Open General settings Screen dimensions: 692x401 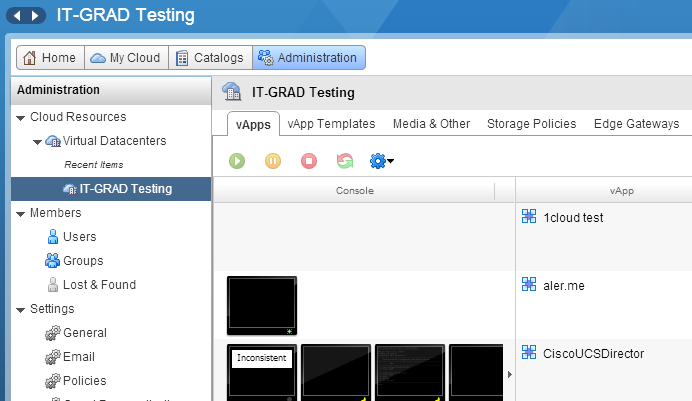pyautogui.click(x=85, y=333)
